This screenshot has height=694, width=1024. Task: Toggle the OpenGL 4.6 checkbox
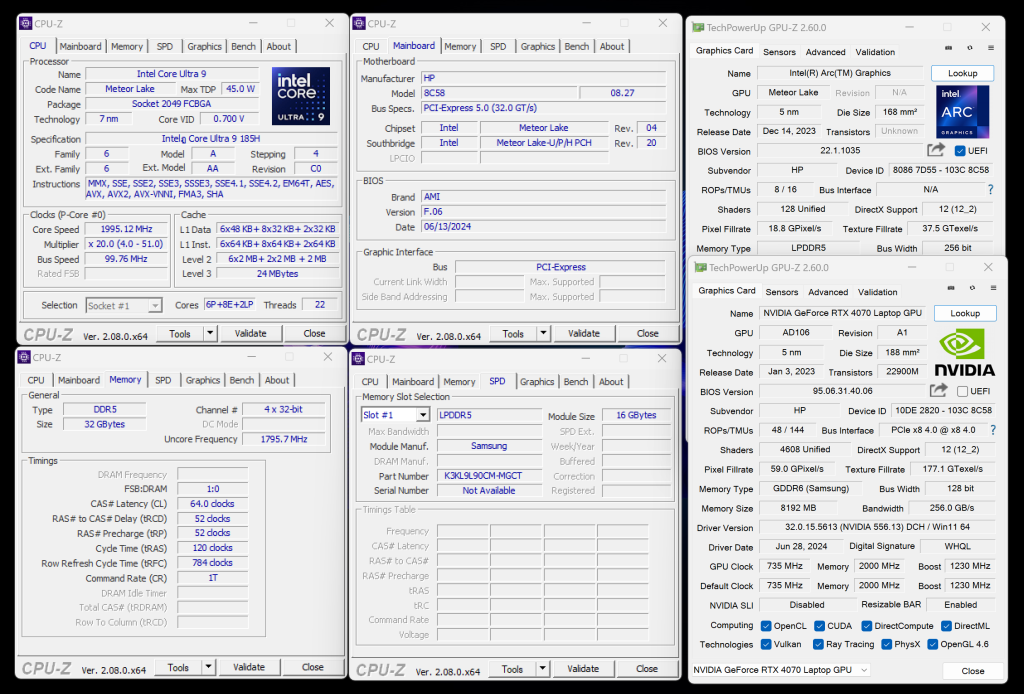point(933,644)
